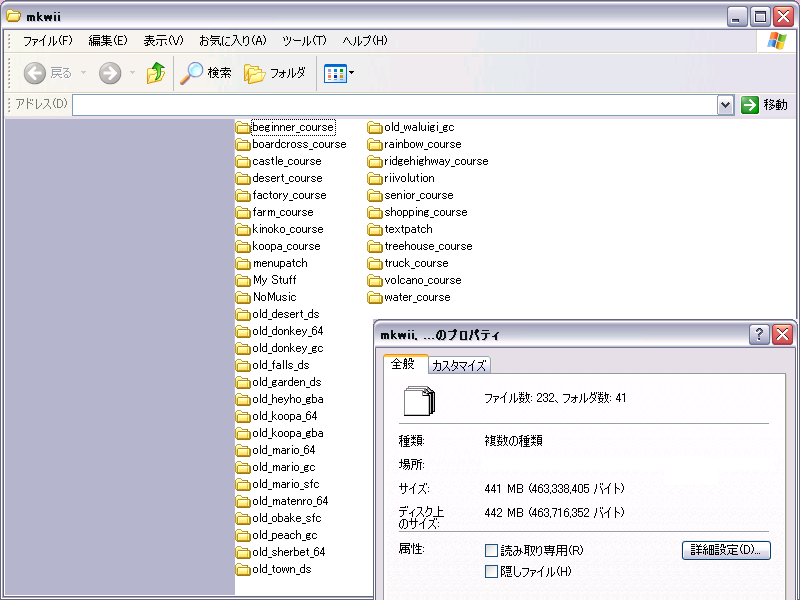Image resolution: width=800 pixels, height=600 pixels.
Task: Open the ファイル(F) menu
Action: point(47,41)
